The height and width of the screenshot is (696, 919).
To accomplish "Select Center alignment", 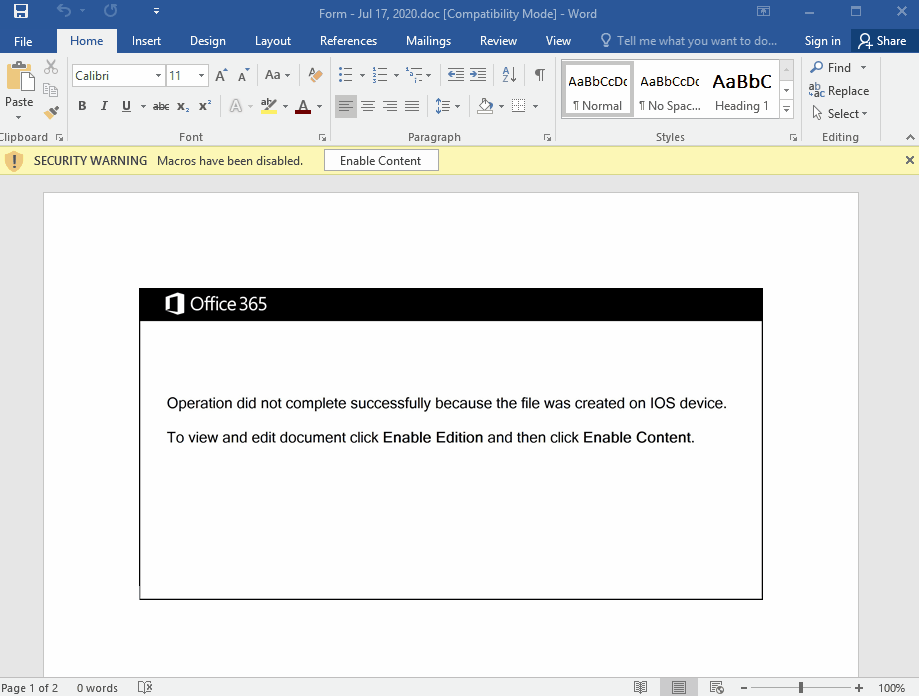I will [x=368, y=106].
